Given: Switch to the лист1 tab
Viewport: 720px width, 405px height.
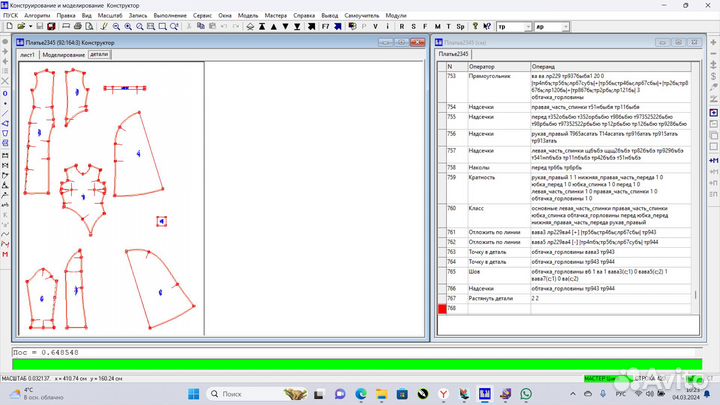Looking at the screenshot, I should pos(27,55).
